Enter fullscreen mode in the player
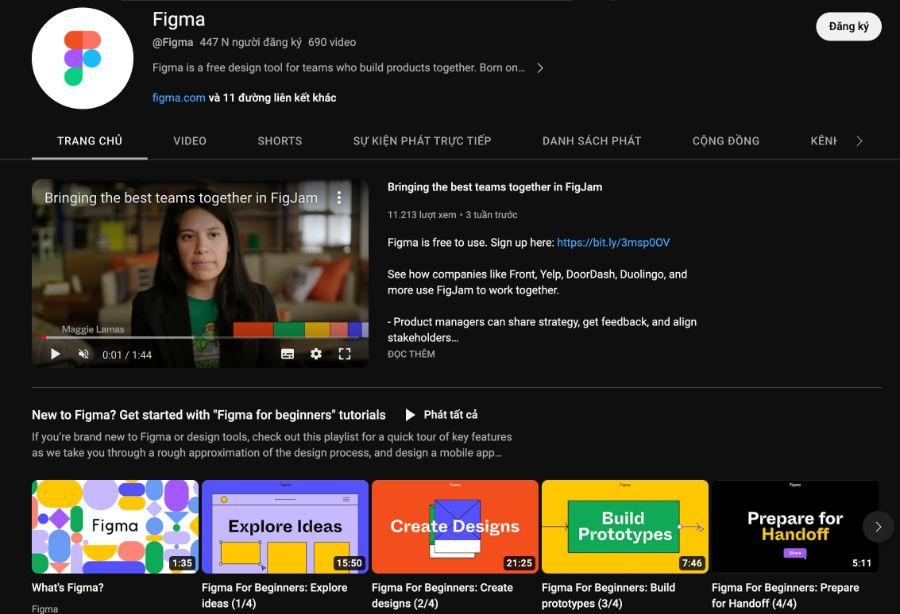The image size is (900, 614). (x=345, y=353)
